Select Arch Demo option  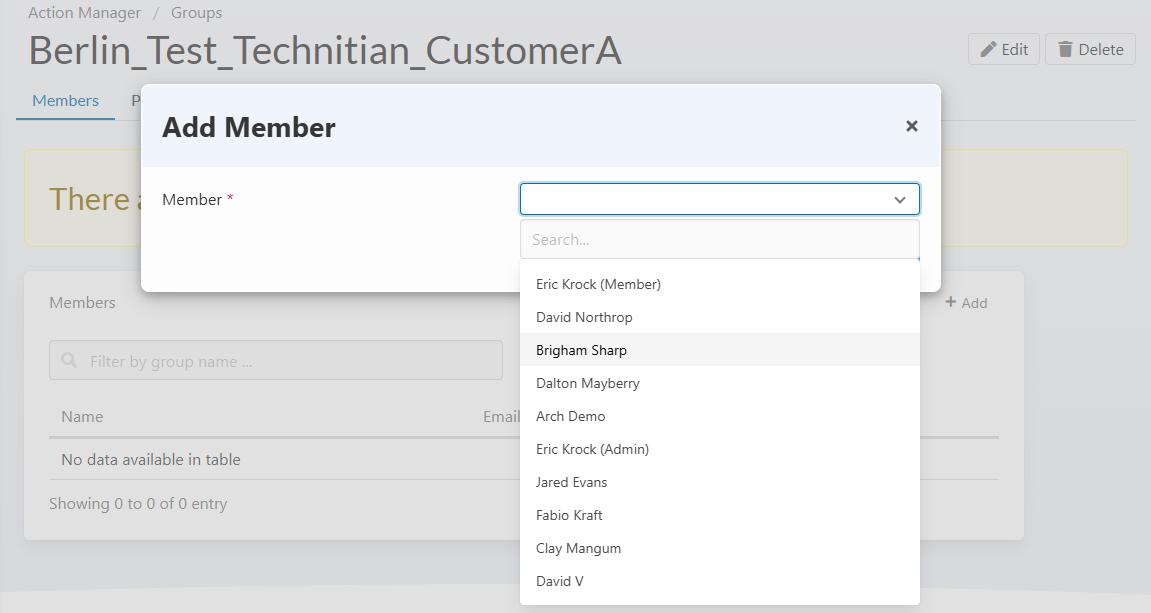570,416
